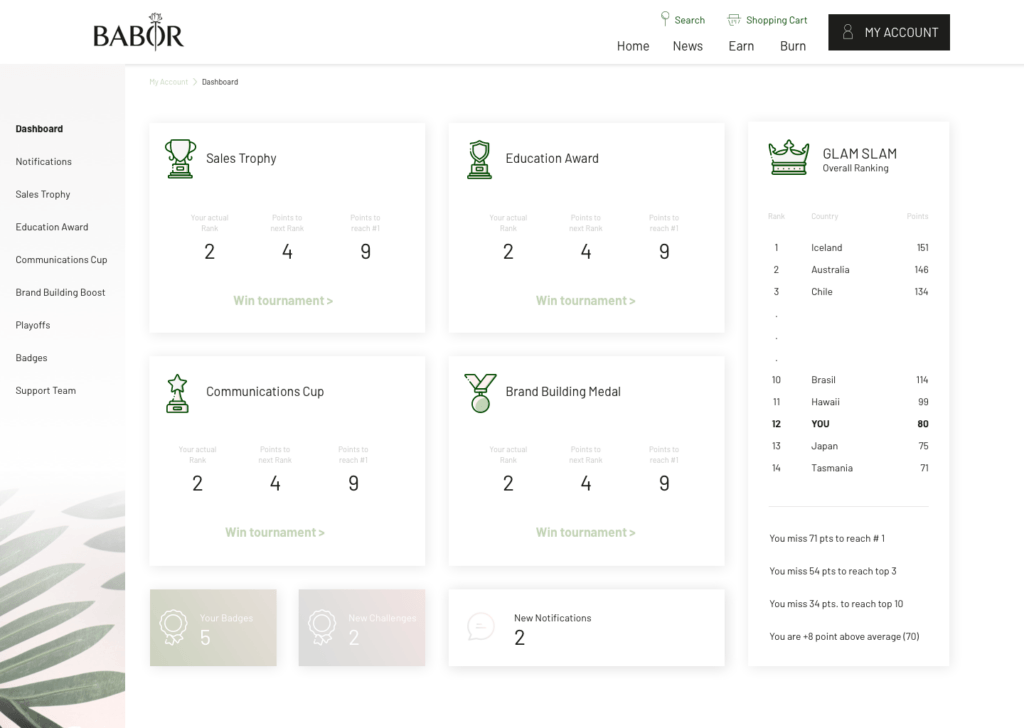Click the Your Badges rosette icon
The height and width of the screenshot is (728, 1024).
click(x=173, y=627)
